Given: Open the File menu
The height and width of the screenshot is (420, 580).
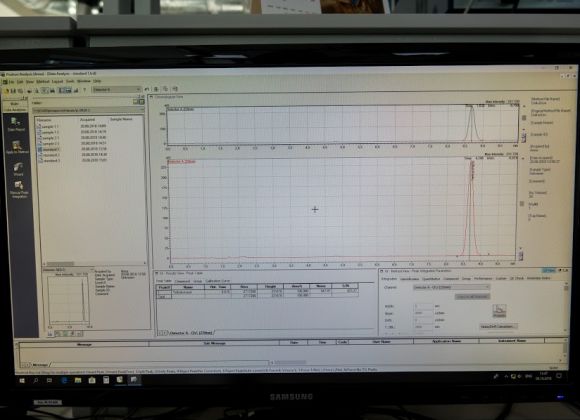Looking at the screenshot, I should [11, 82].
